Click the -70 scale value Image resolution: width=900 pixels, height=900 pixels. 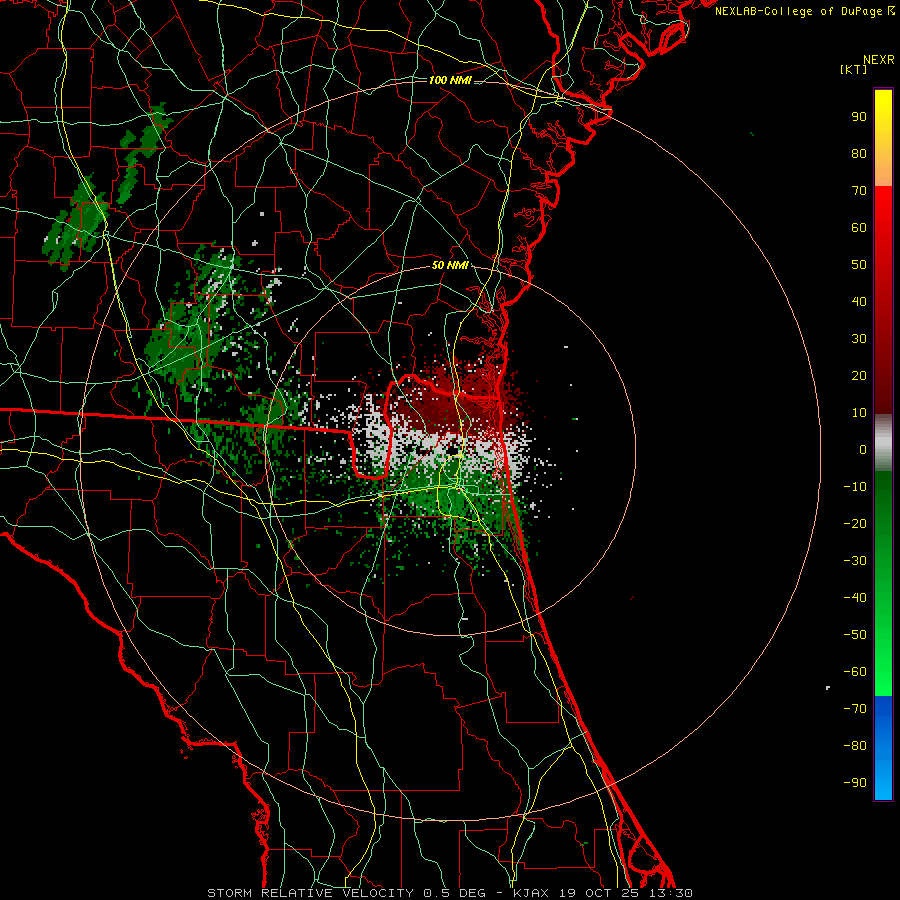[x=855, y=708]
